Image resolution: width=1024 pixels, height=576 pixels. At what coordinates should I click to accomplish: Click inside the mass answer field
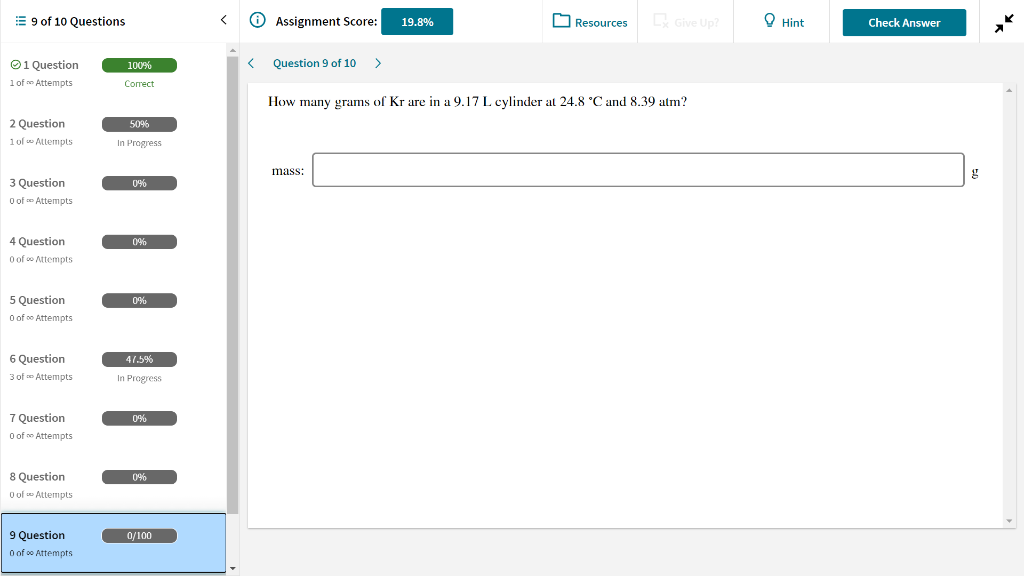[637, 169]
